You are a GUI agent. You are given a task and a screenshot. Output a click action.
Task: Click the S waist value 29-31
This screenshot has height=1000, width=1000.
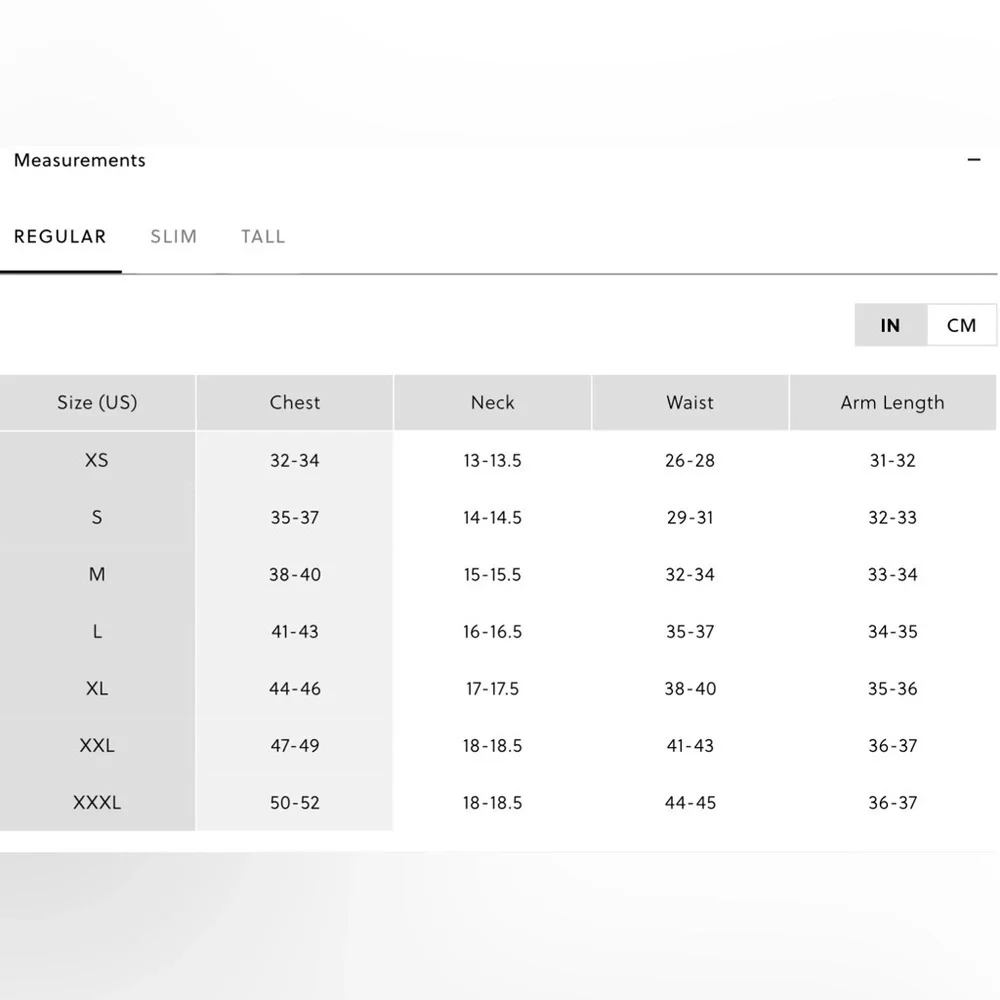pyautogui.click(x=690, y=517)
